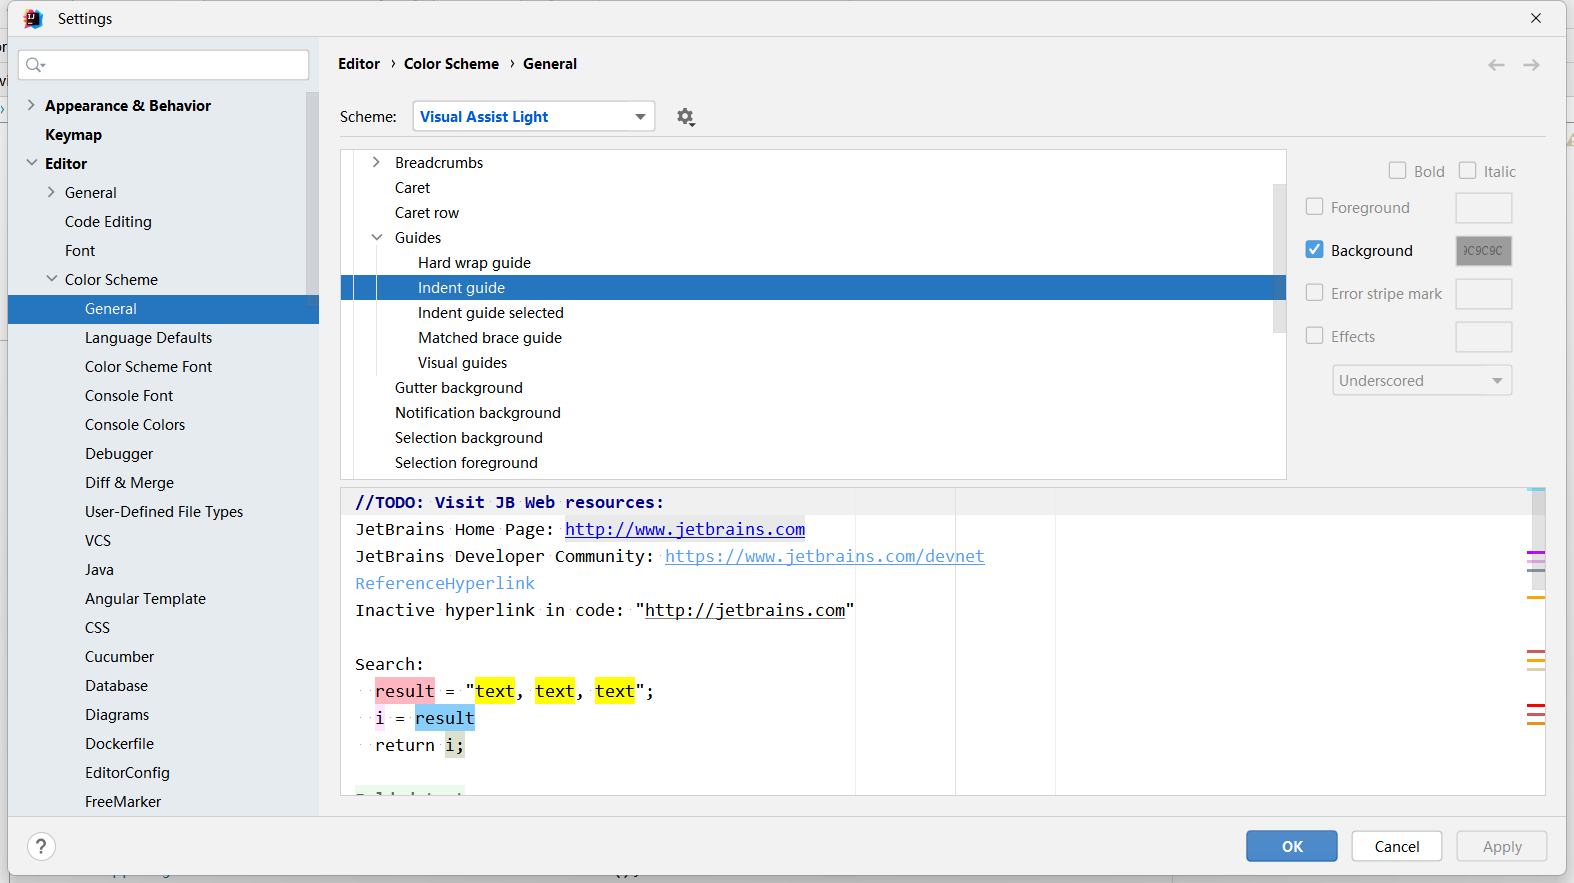The image size is (1574, 883).
Task: Open Color Scheme Font settings
Action: [x=148, y=367]
